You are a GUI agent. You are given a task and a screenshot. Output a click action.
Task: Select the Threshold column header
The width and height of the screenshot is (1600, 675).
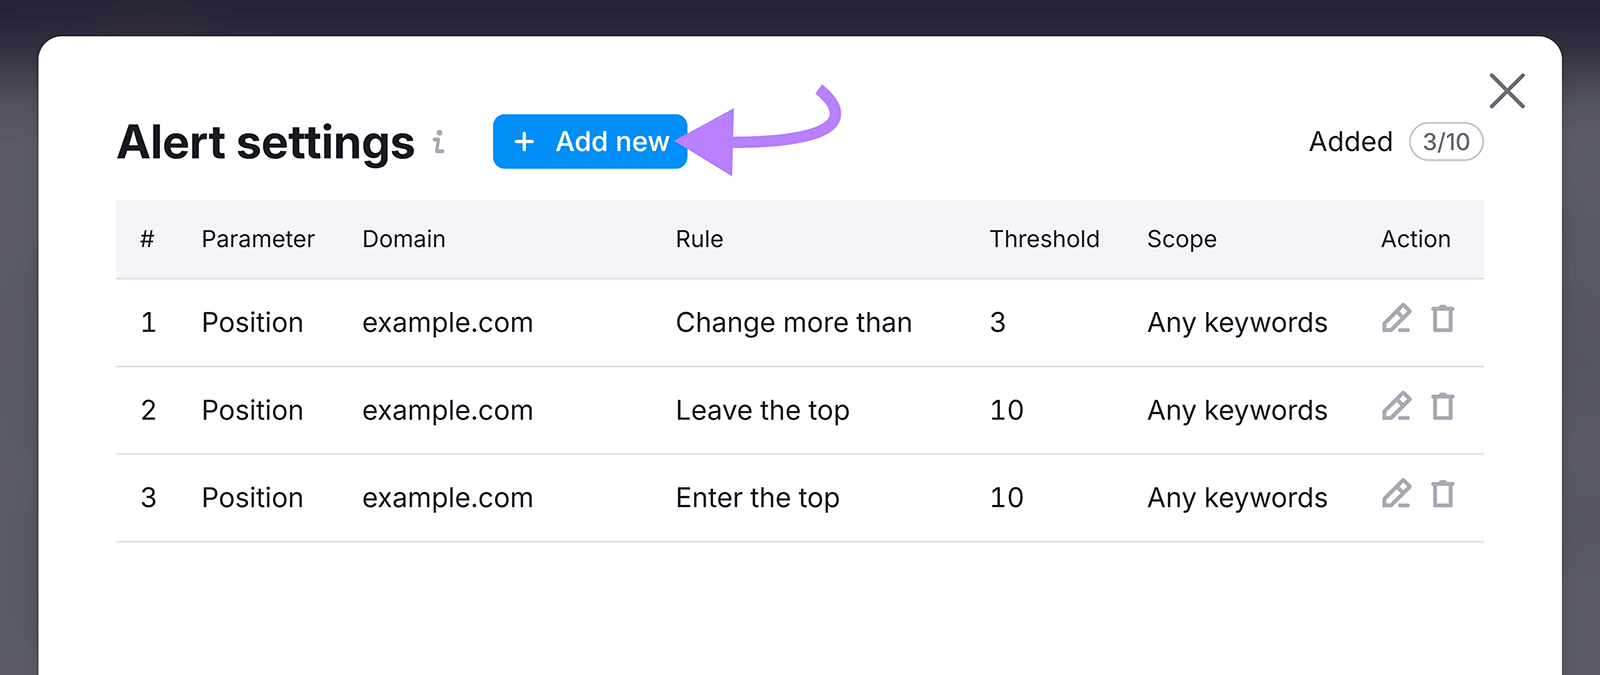pos(1044,239)
